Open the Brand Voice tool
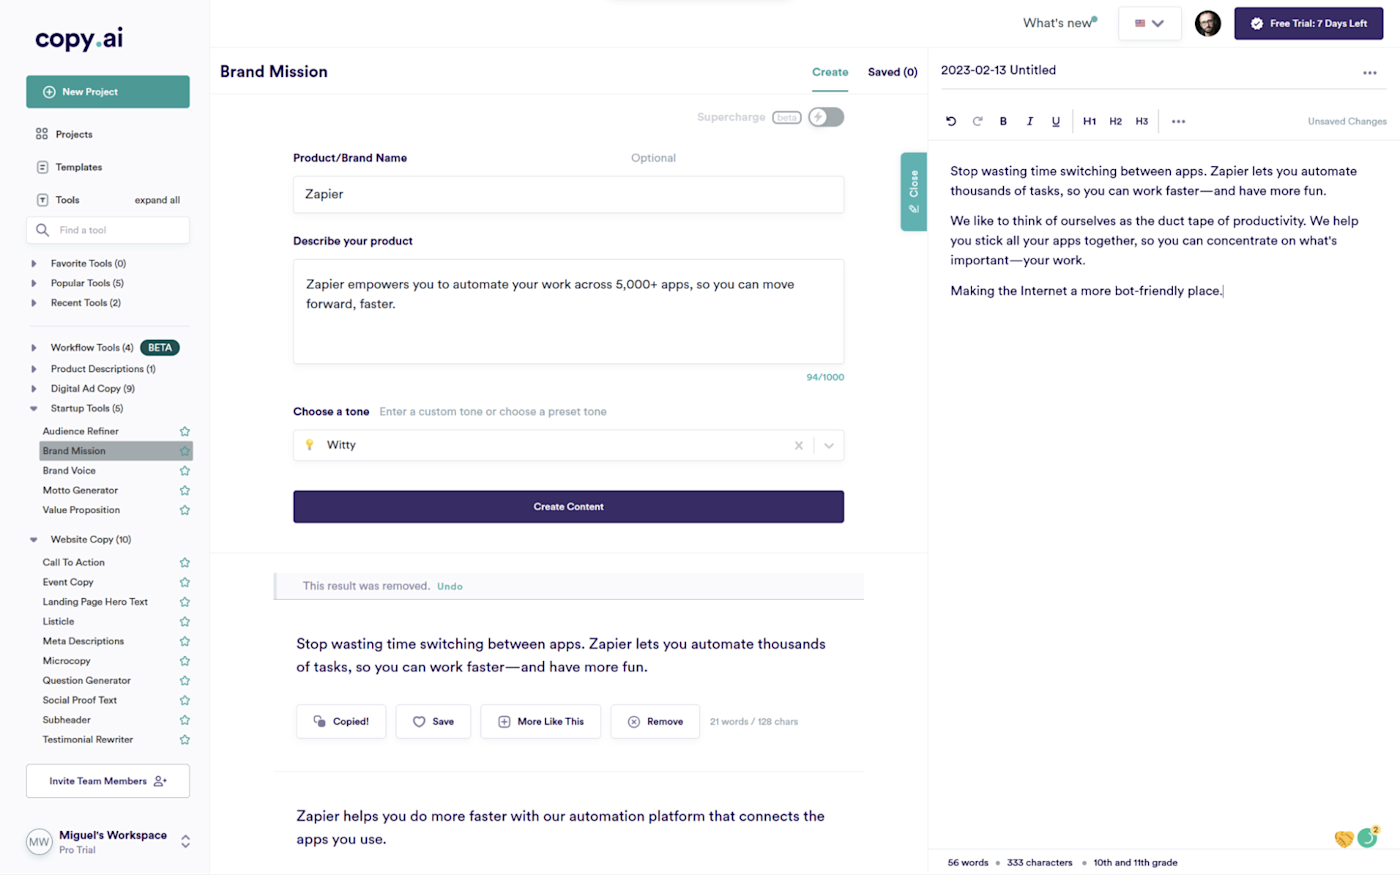 [x=69, y=471]
